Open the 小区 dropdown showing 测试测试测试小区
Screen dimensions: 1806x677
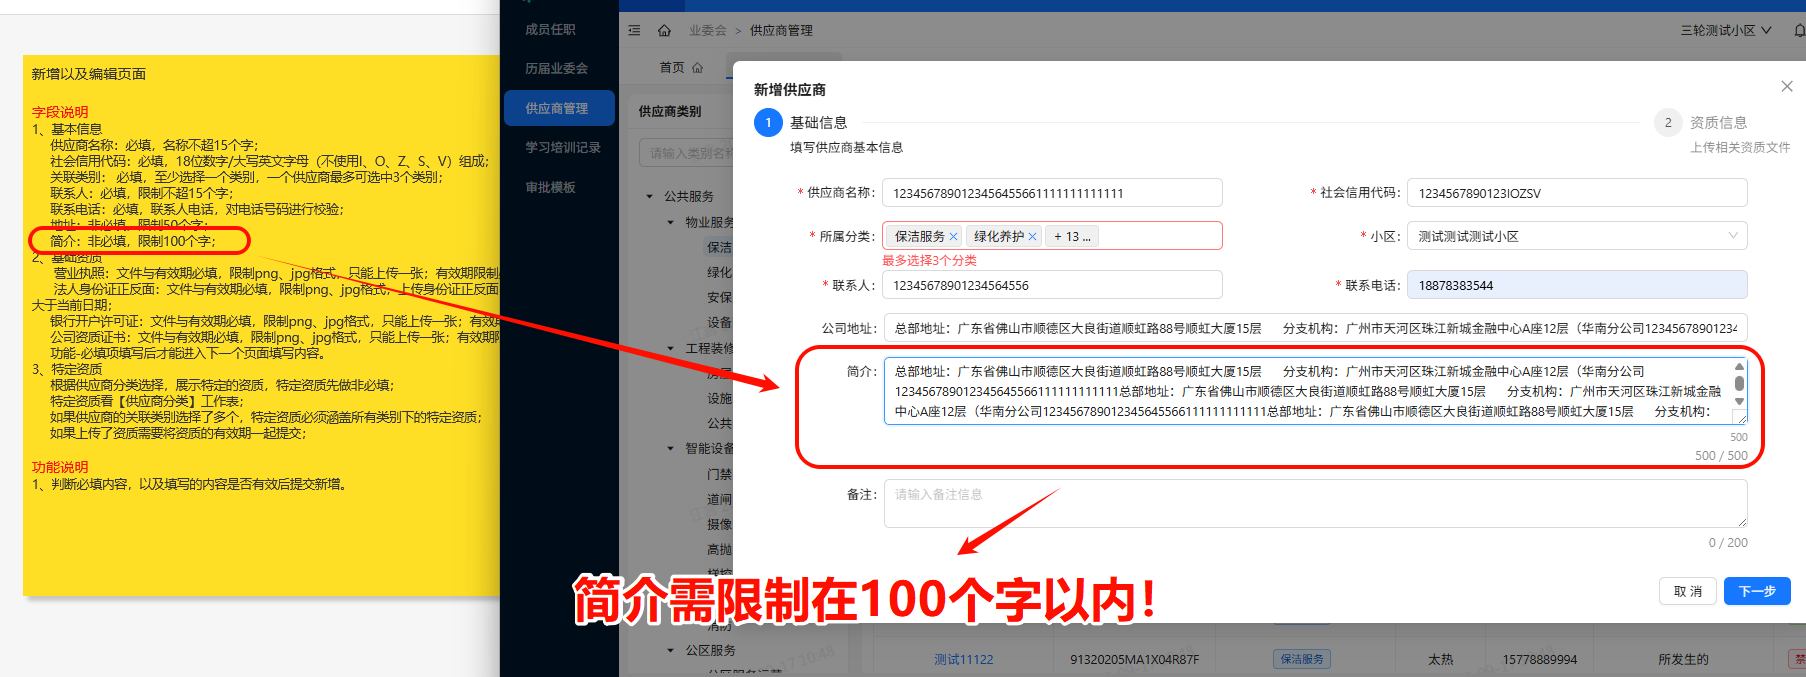[1577, 236]
